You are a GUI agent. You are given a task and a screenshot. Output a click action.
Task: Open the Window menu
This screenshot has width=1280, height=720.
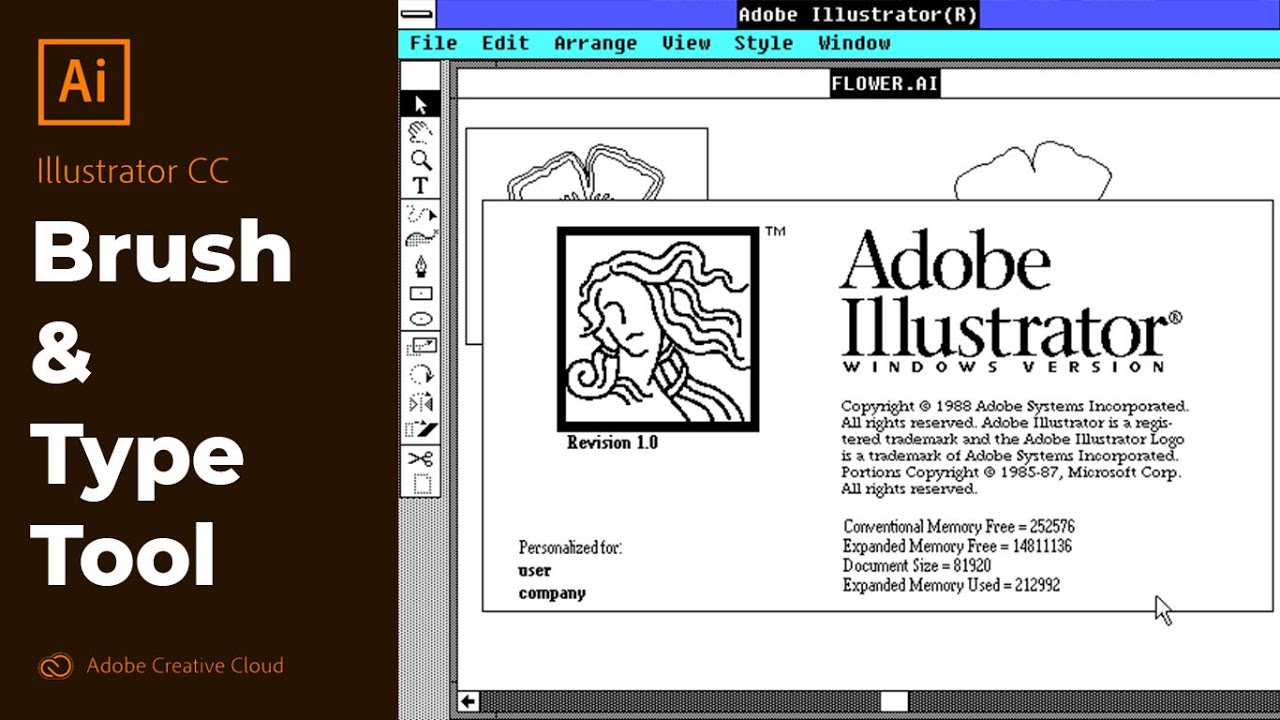[854, 43]
